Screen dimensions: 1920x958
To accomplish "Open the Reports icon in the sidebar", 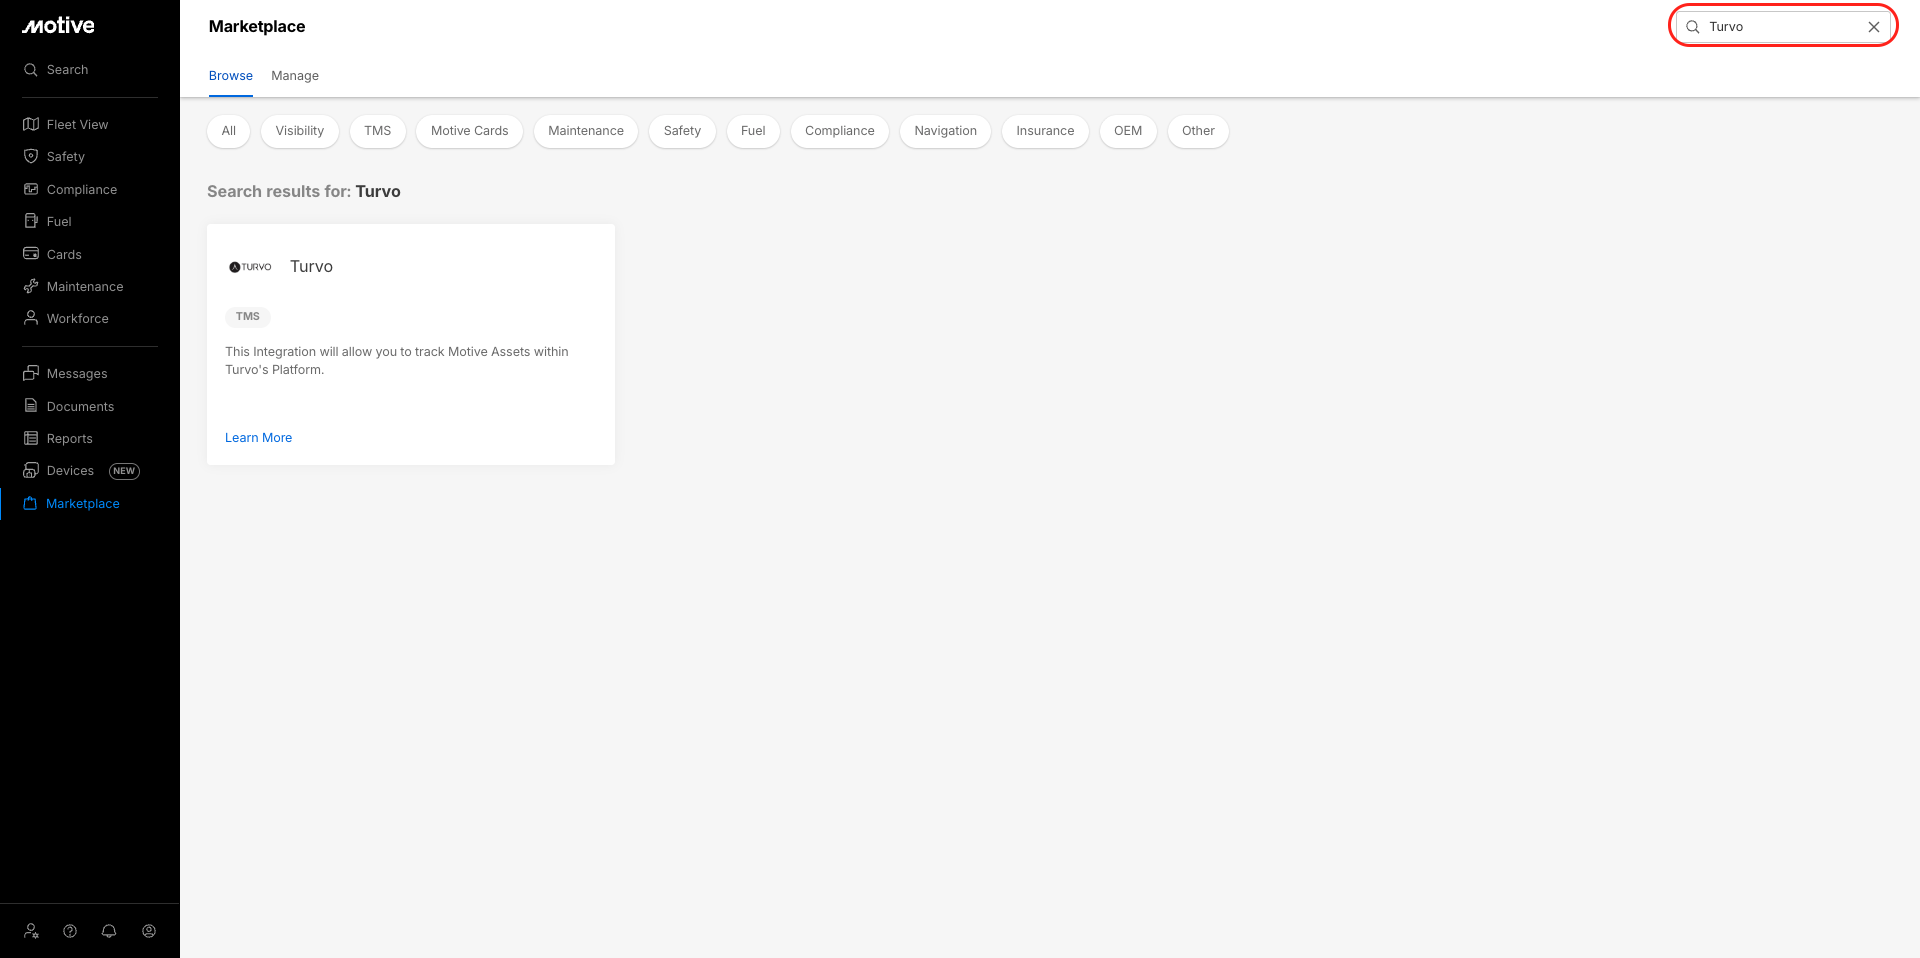I will [x=31, y=438].
